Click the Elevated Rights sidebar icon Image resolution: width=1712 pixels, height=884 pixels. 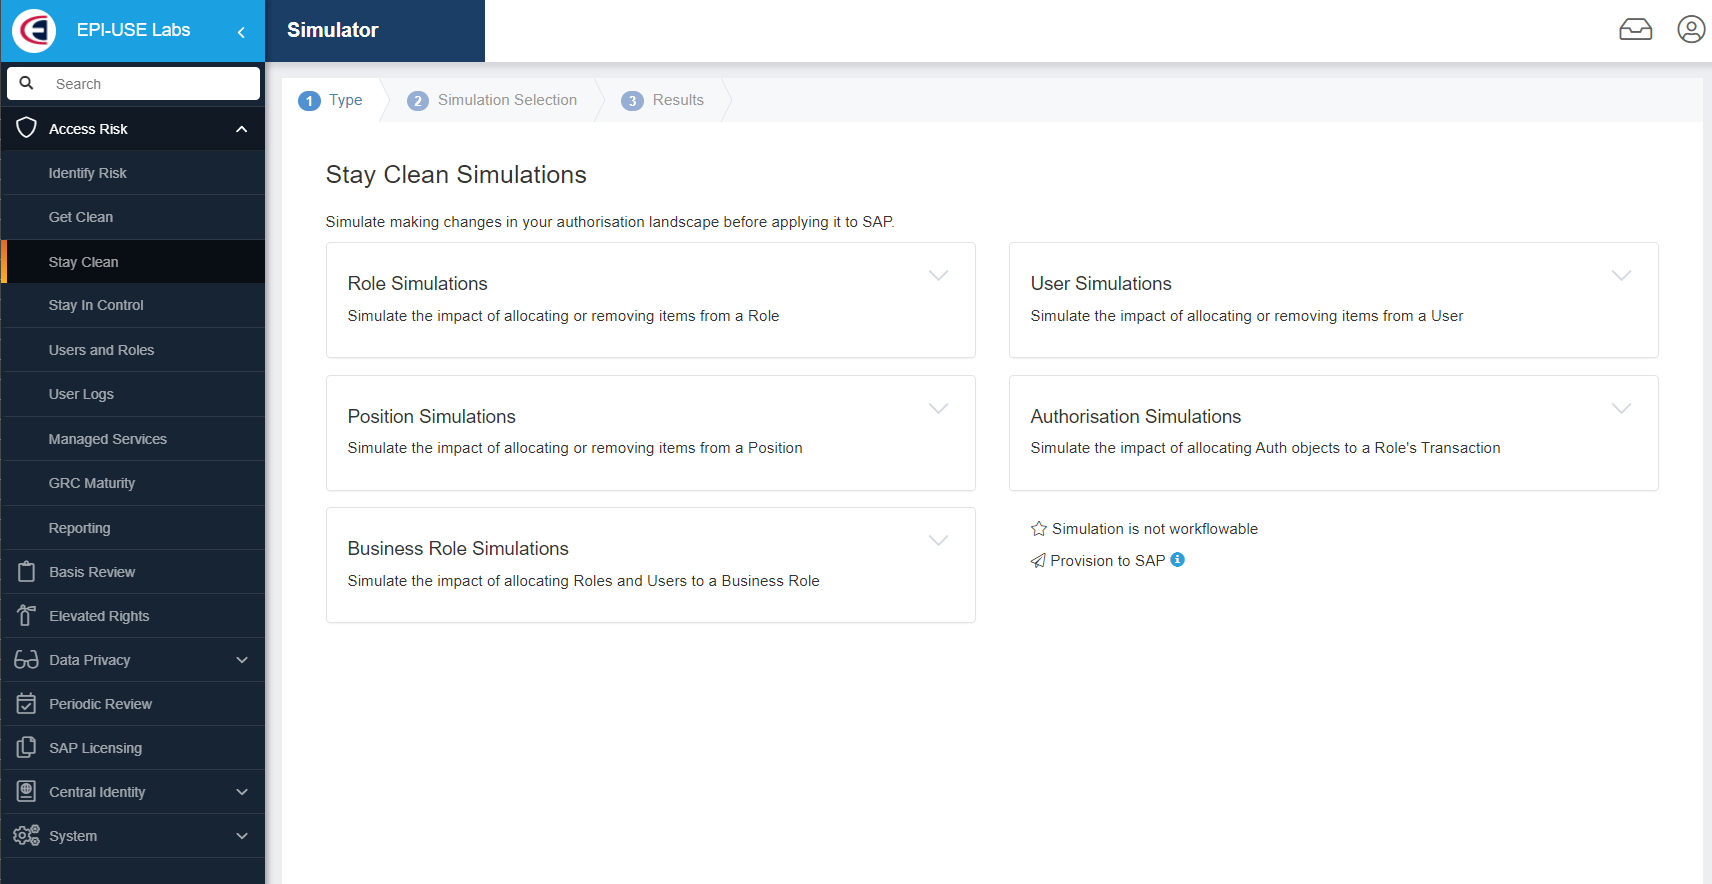coord(27,616)
